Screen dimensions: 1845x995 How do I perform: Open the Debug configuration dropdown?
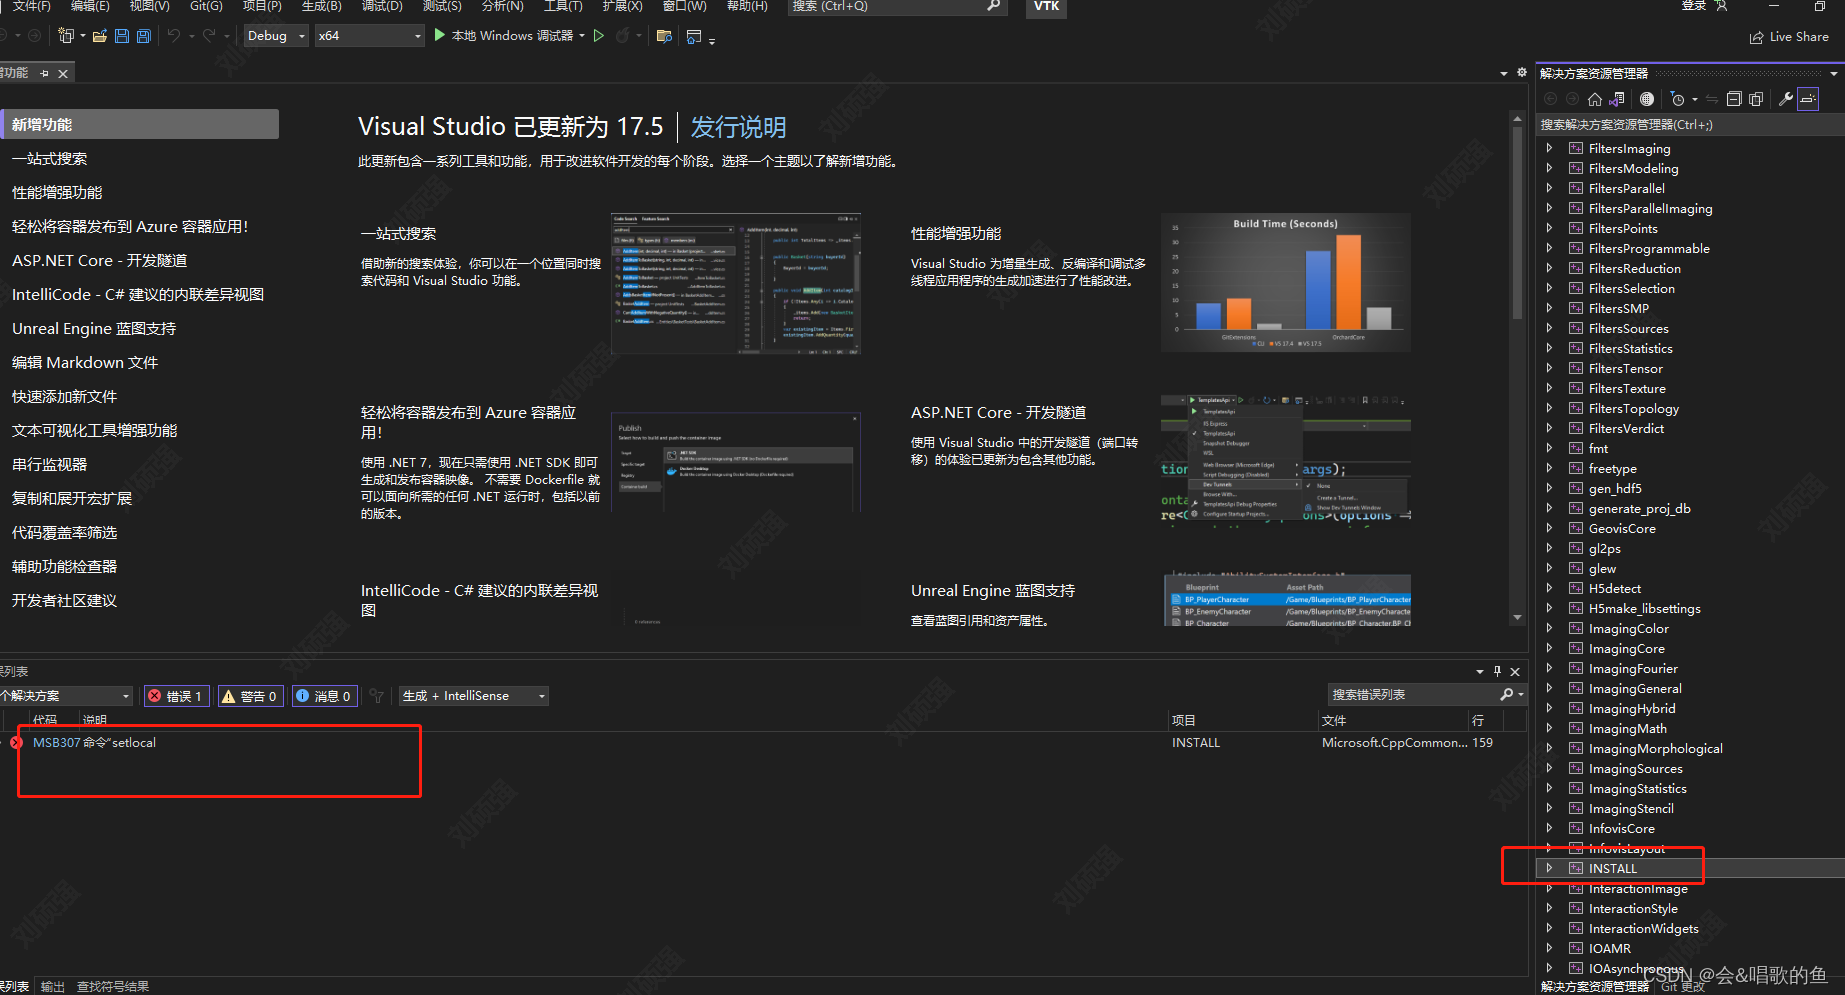(x=275, y=36)
